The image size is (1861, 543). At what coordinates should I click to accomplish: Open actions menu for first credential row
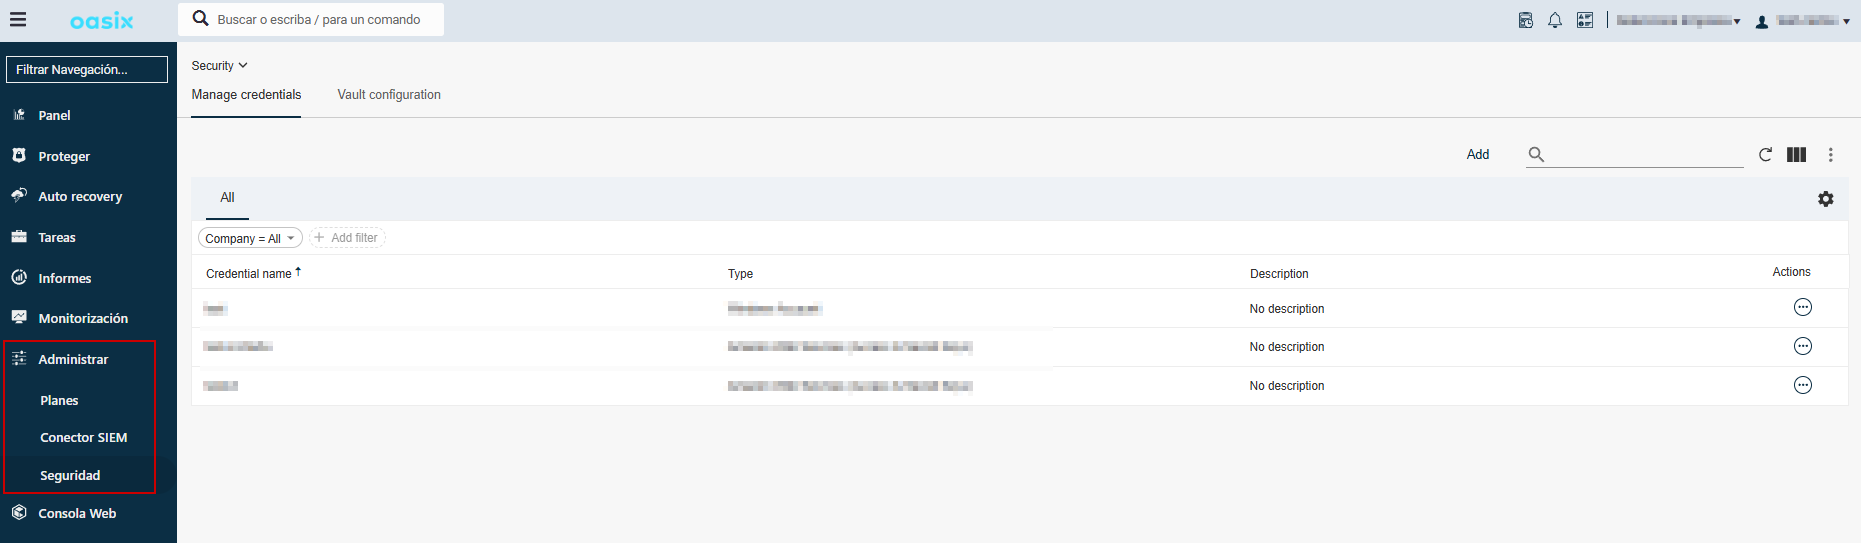tap(1802, 307)
